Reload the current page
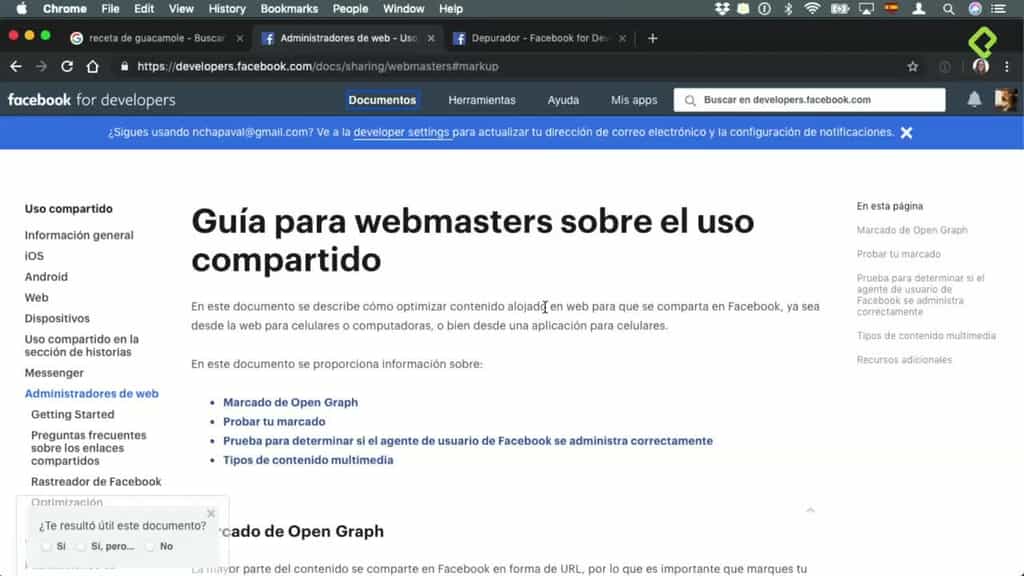Viewport: 1024px width, 576px height. click(x=67, y=67)
